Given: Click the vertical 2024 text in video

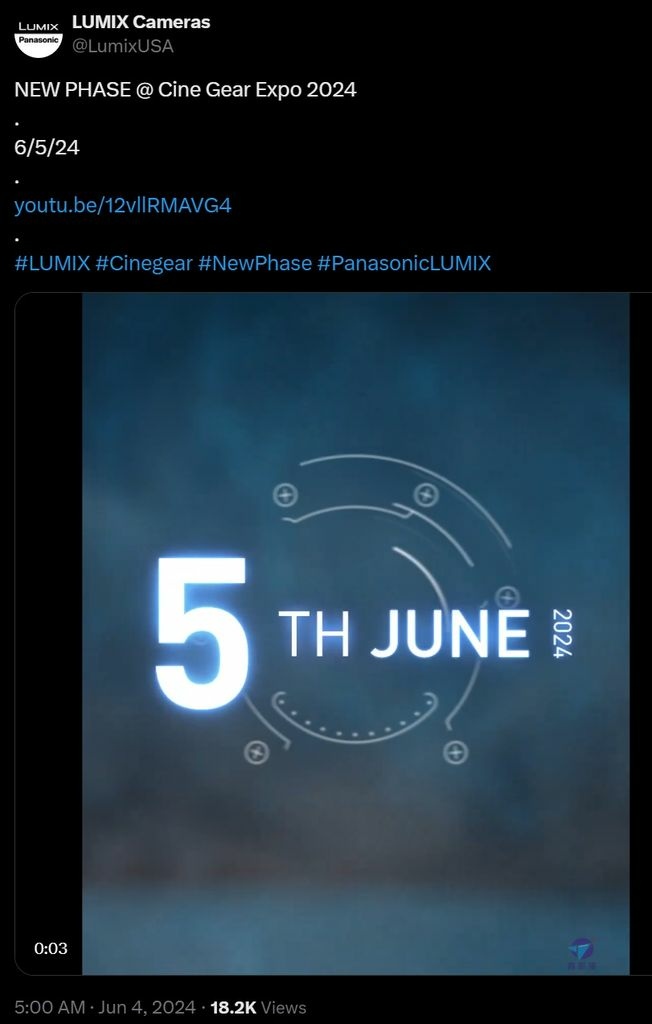Looking at the screenshot, I should (562, 633).
